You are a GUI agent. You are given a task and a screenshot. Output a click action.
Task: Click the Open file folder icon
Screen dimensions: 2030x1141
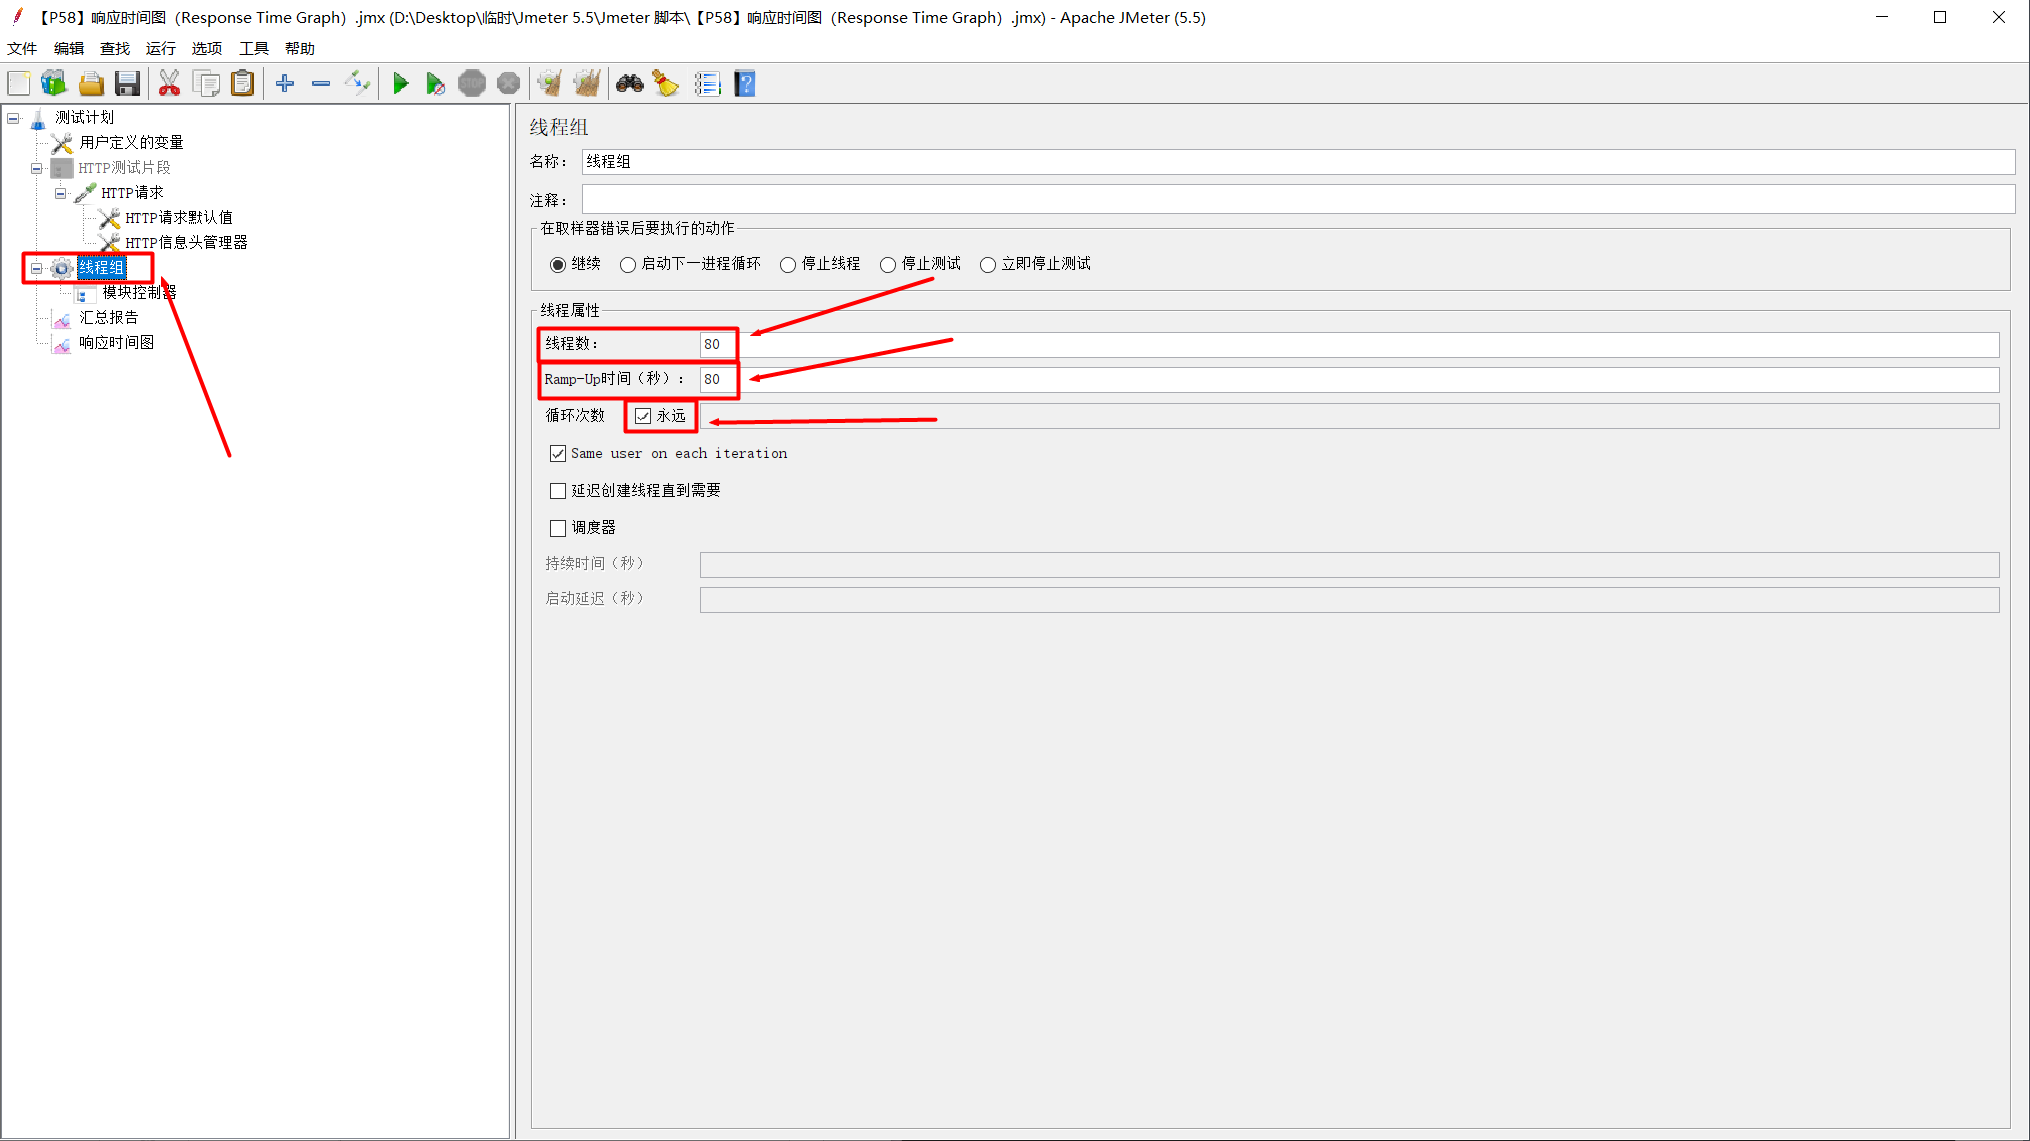point(91,84)
